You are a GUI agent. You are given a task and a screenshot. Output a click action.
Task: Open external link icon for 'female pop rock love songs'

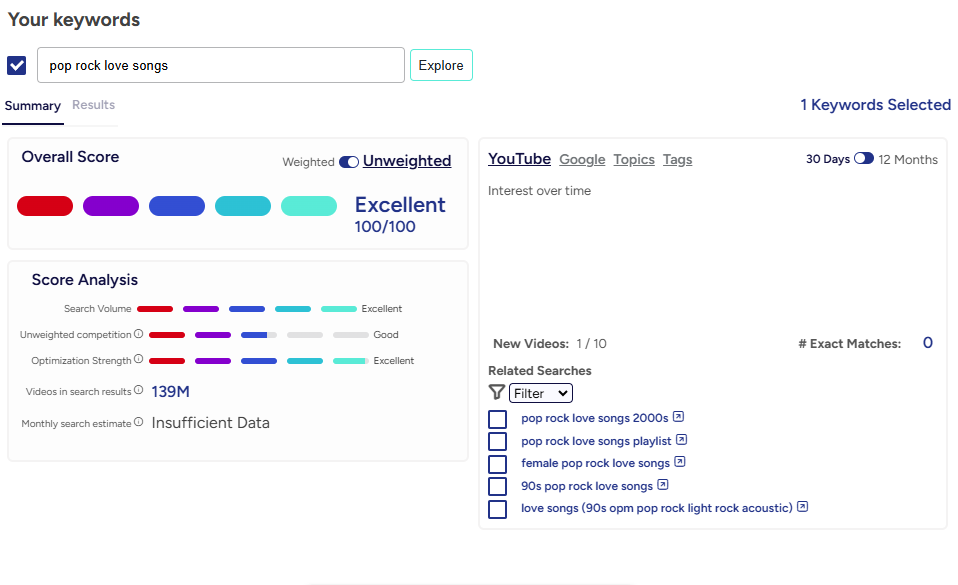(x=680, y=462)
